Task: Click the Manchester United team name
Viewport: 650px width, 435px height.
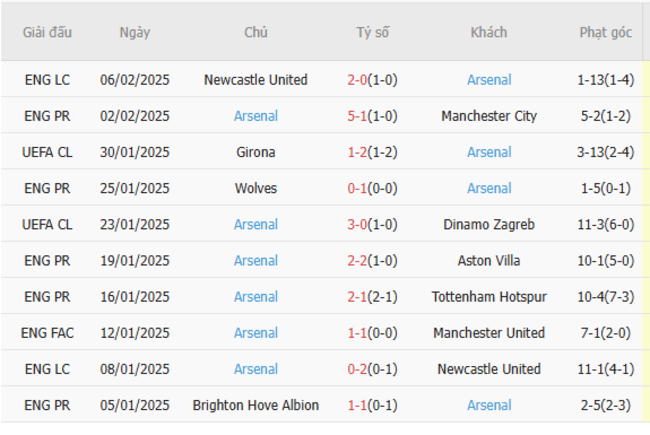Action: 489,332
